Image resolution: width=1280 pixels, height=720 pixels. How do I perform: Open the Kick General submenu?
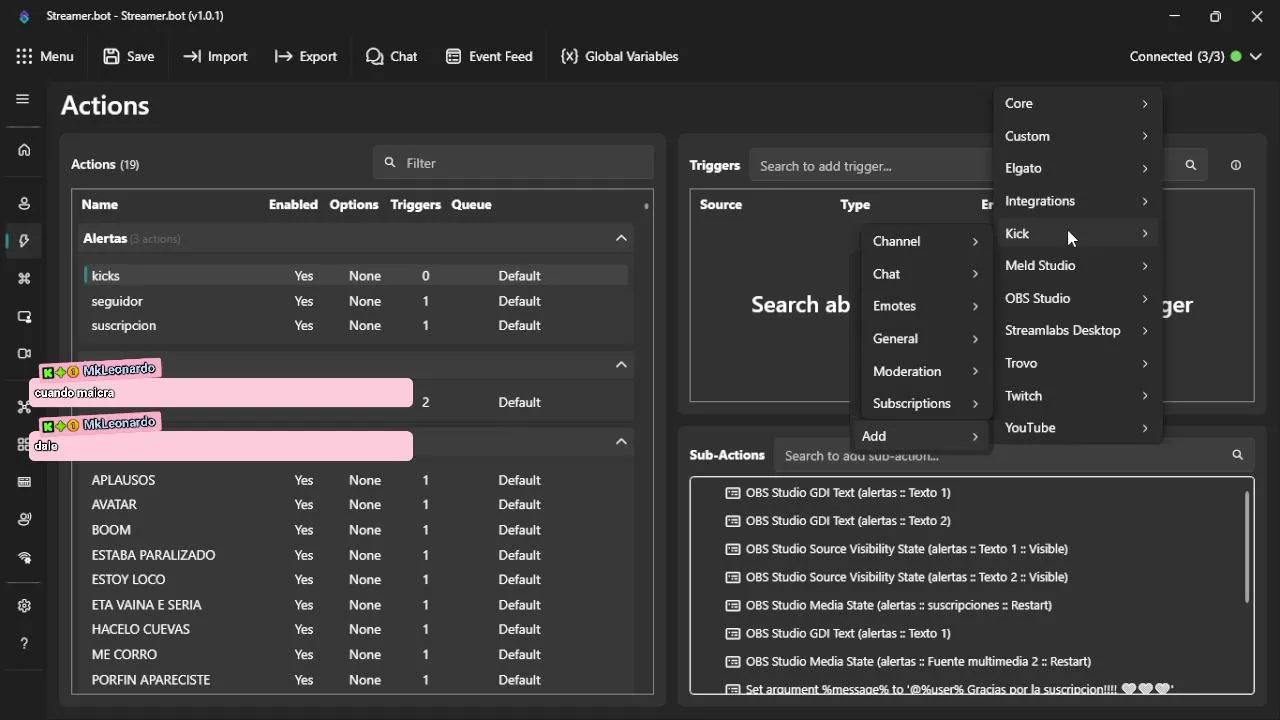925,339
